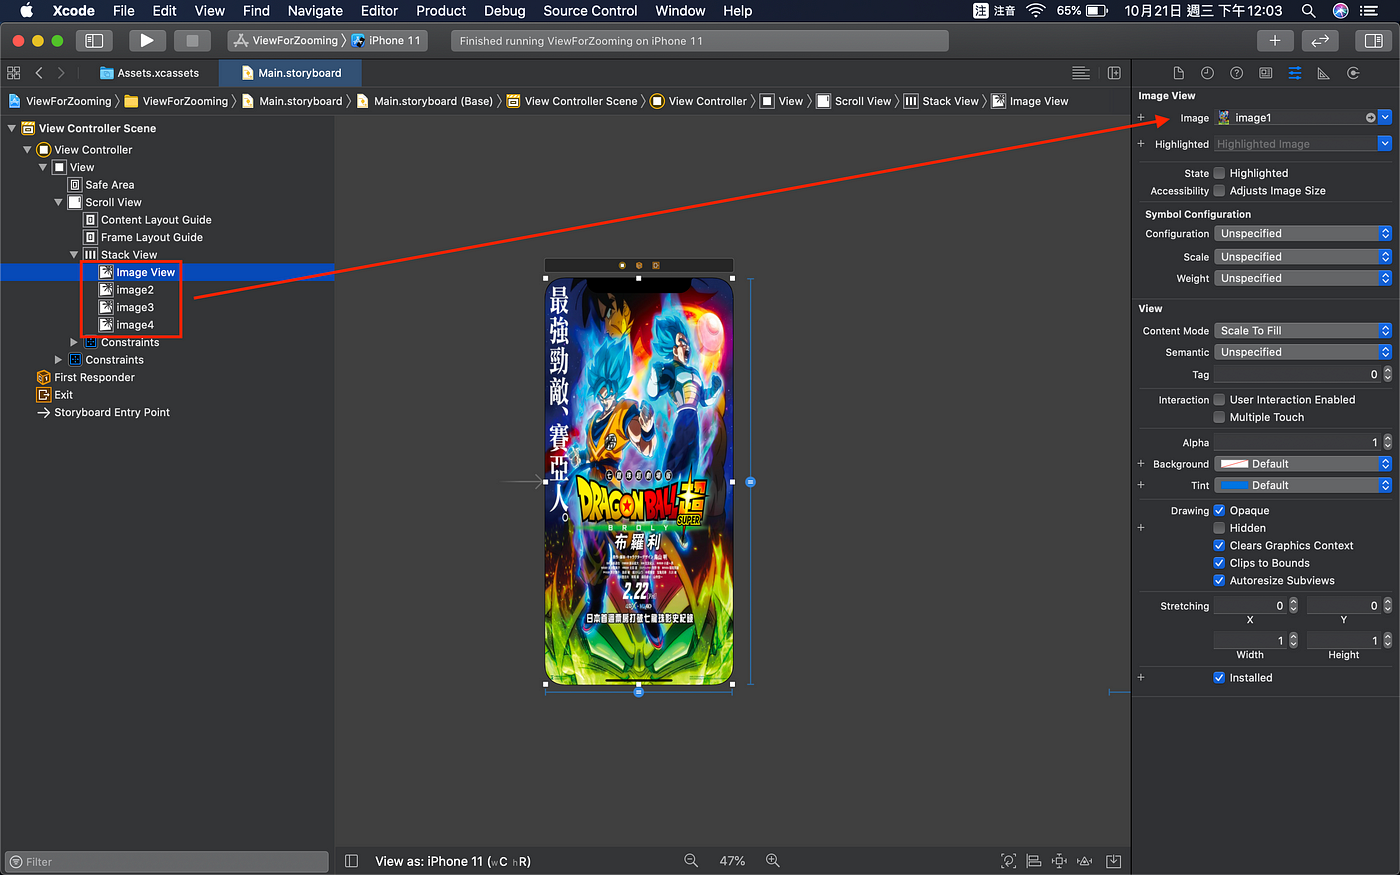Image resolution: width=1400 pixels, height=875 pixels.
Task: Click the Update Frames button
Action: [x=1008, y=861]
